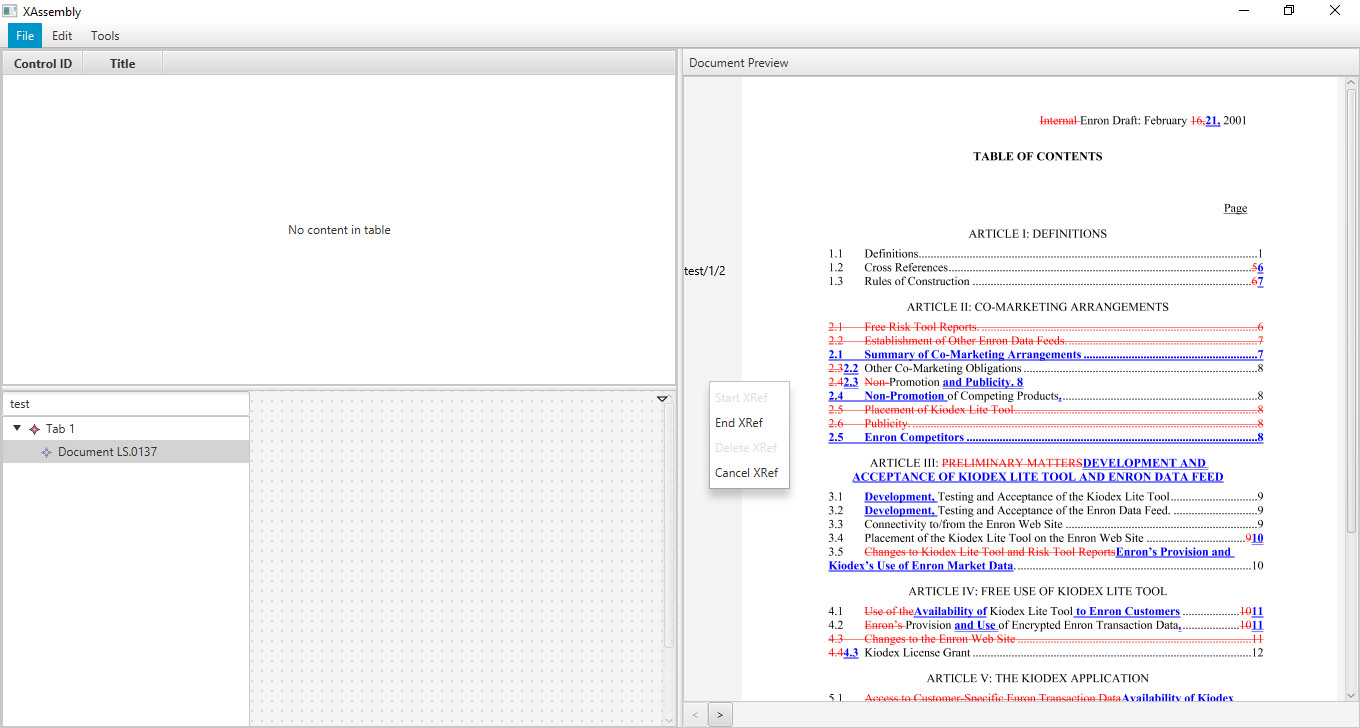The width and height of the screenshot is (1360, 728).
Task: Click the Document Preview panel title
Action: point(739,63)
